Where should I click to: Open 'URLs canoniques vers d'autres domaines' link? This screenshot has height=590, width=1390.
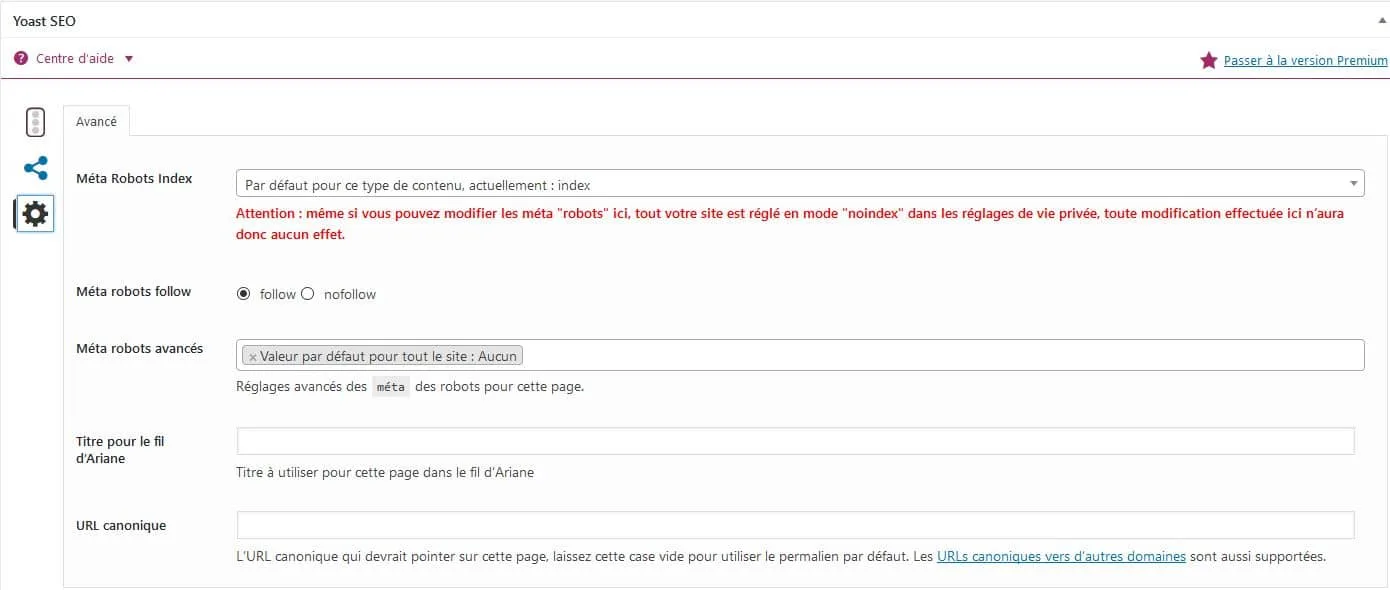pyautogui.click(x=1061, y=557)
